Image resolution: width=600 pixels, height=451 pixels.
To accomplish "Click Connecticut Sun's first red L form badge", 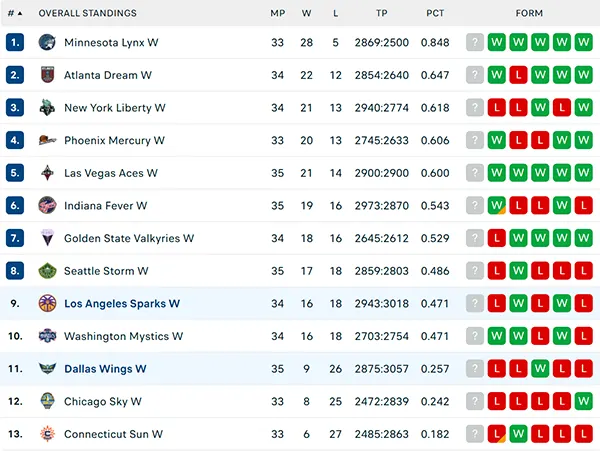I will point(497,434).
